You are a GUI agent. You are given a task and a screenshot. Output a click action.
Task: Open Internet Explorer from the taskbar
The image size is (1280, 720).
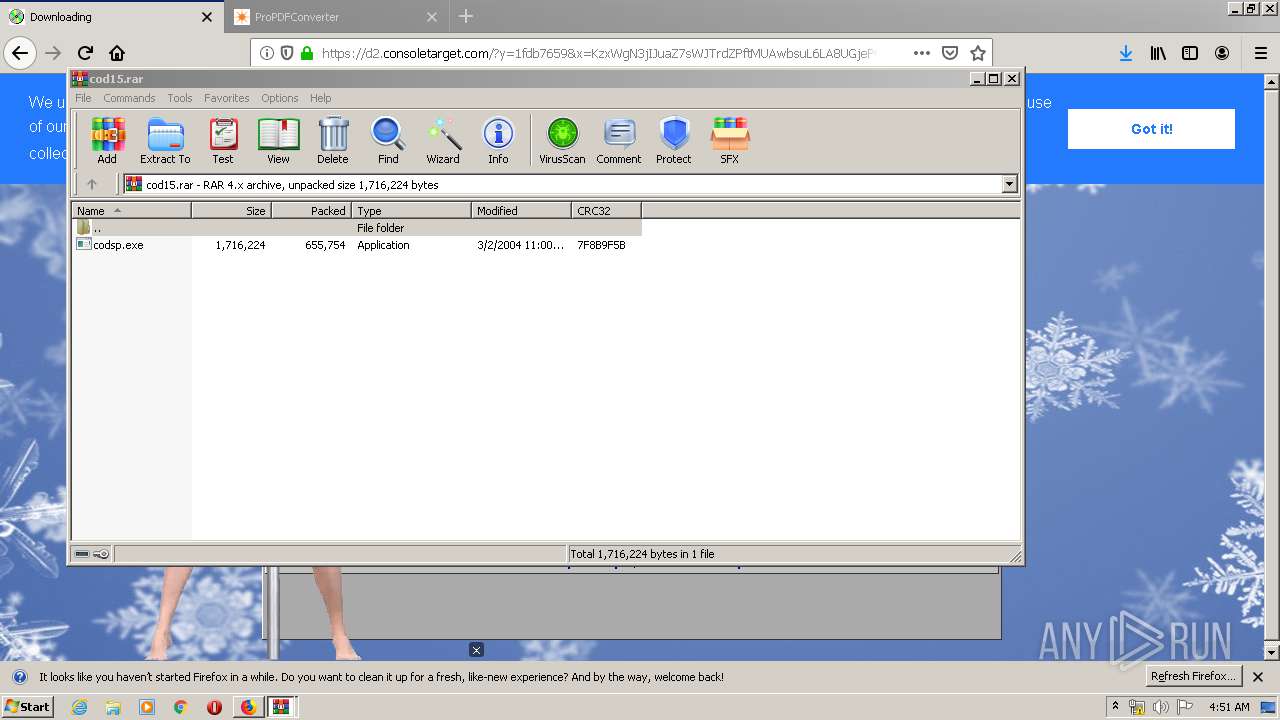(x=79, y=707)
